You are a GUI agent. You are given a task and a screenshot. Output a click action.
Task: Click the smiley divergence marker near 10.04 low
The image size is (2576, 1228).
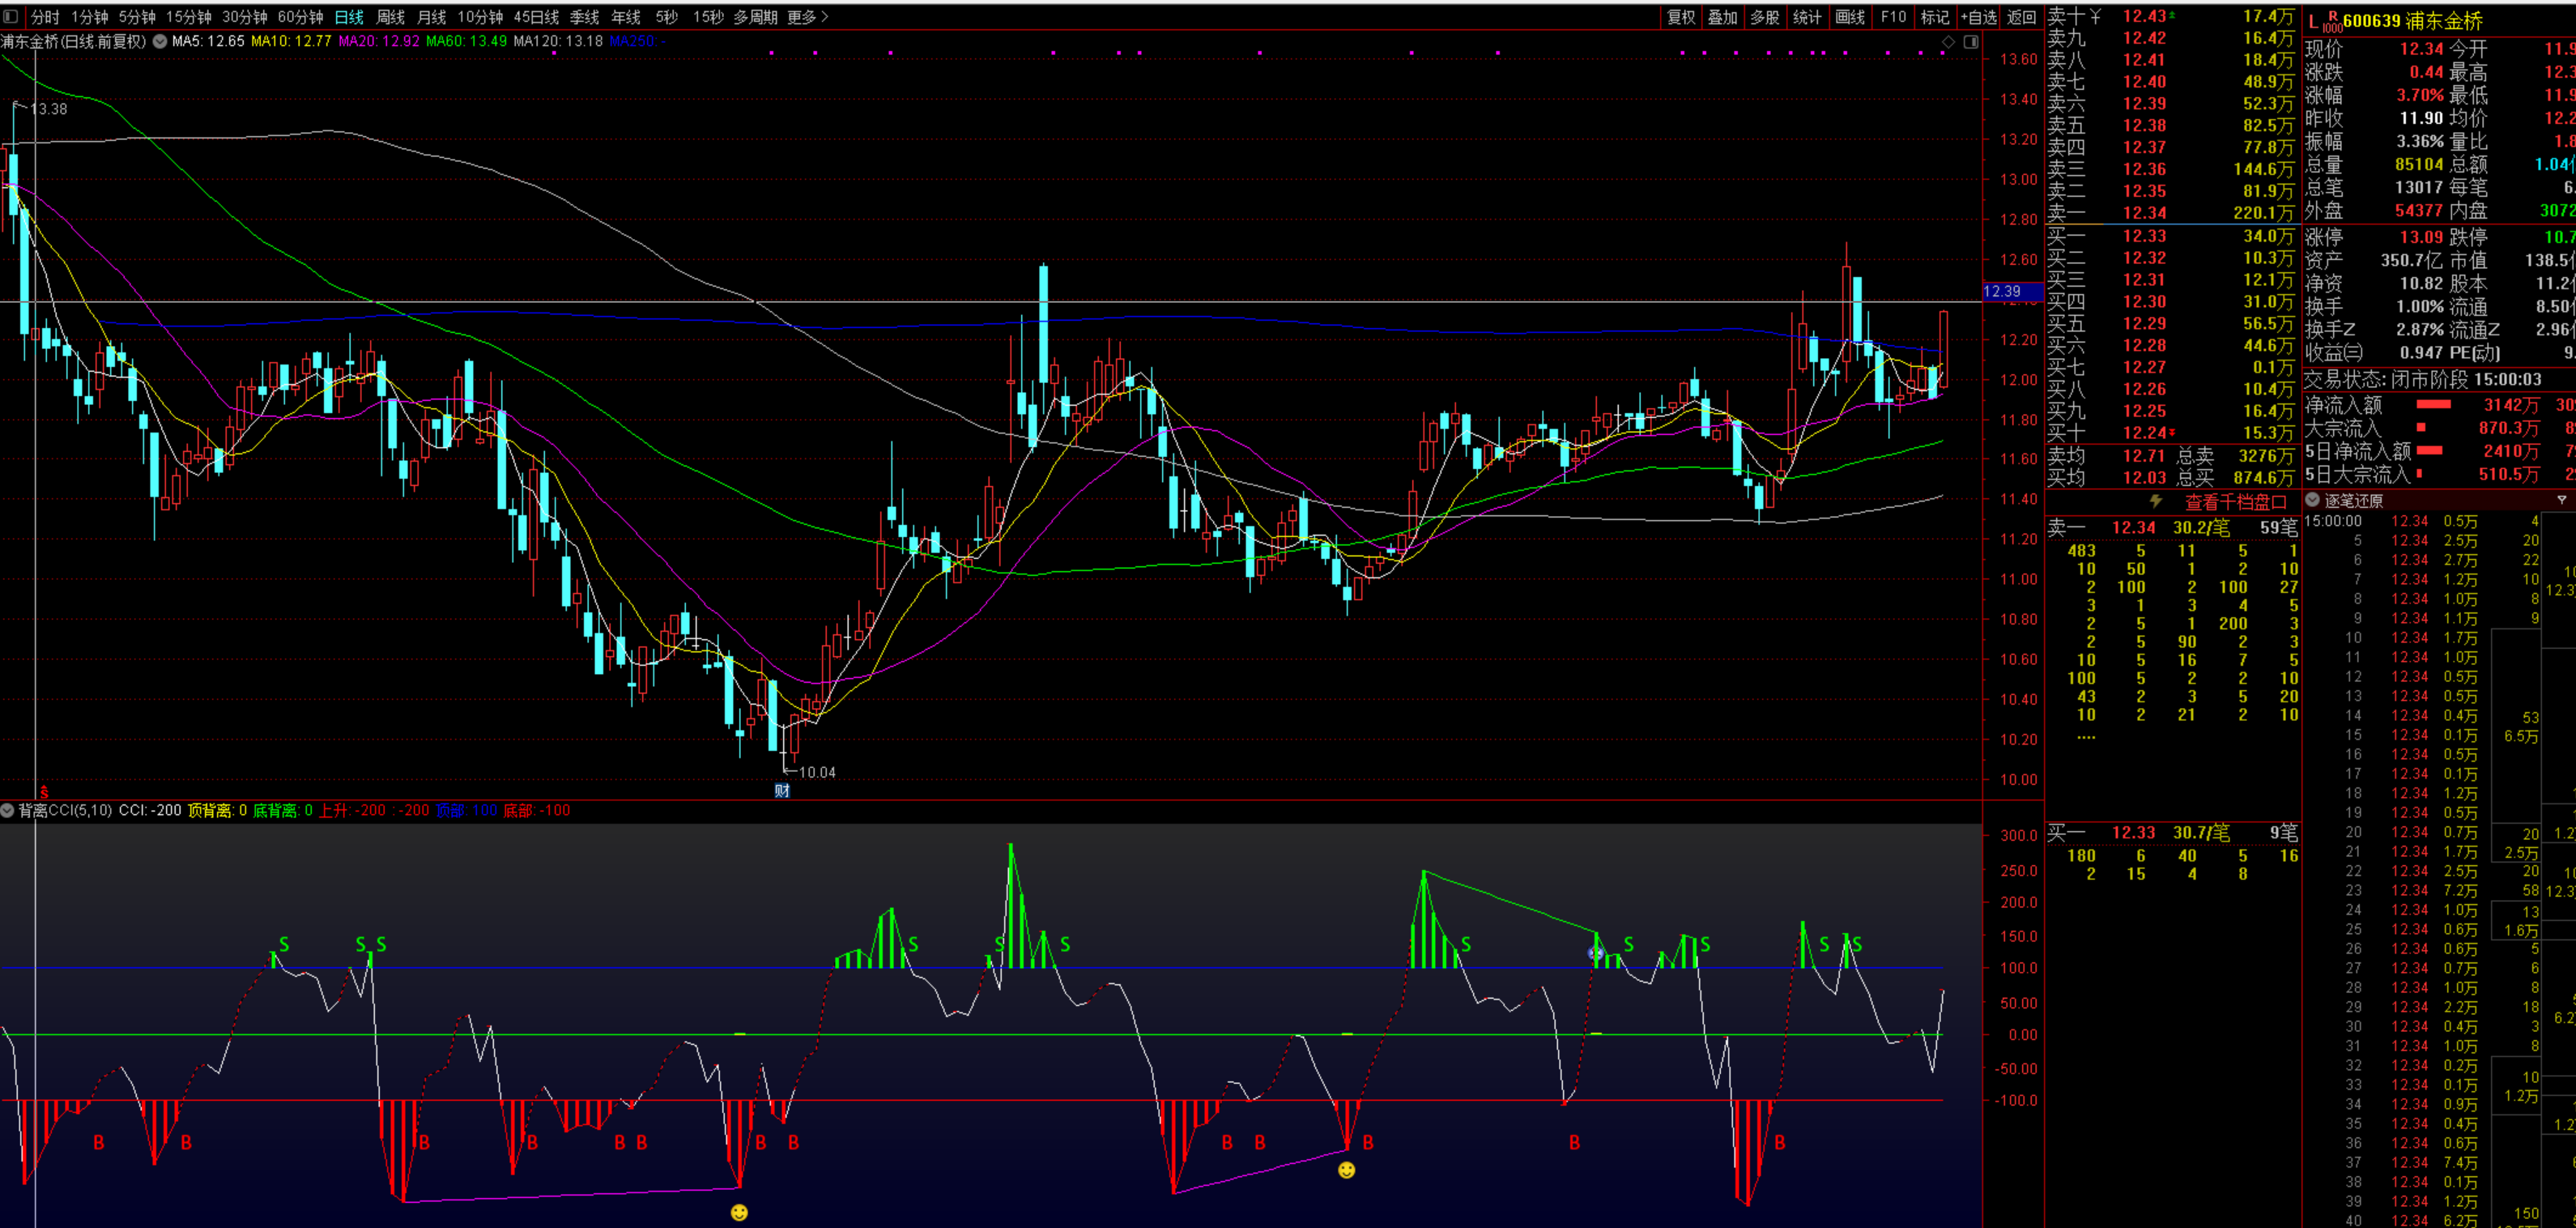pyautogui.click(x=739, y=1212)
